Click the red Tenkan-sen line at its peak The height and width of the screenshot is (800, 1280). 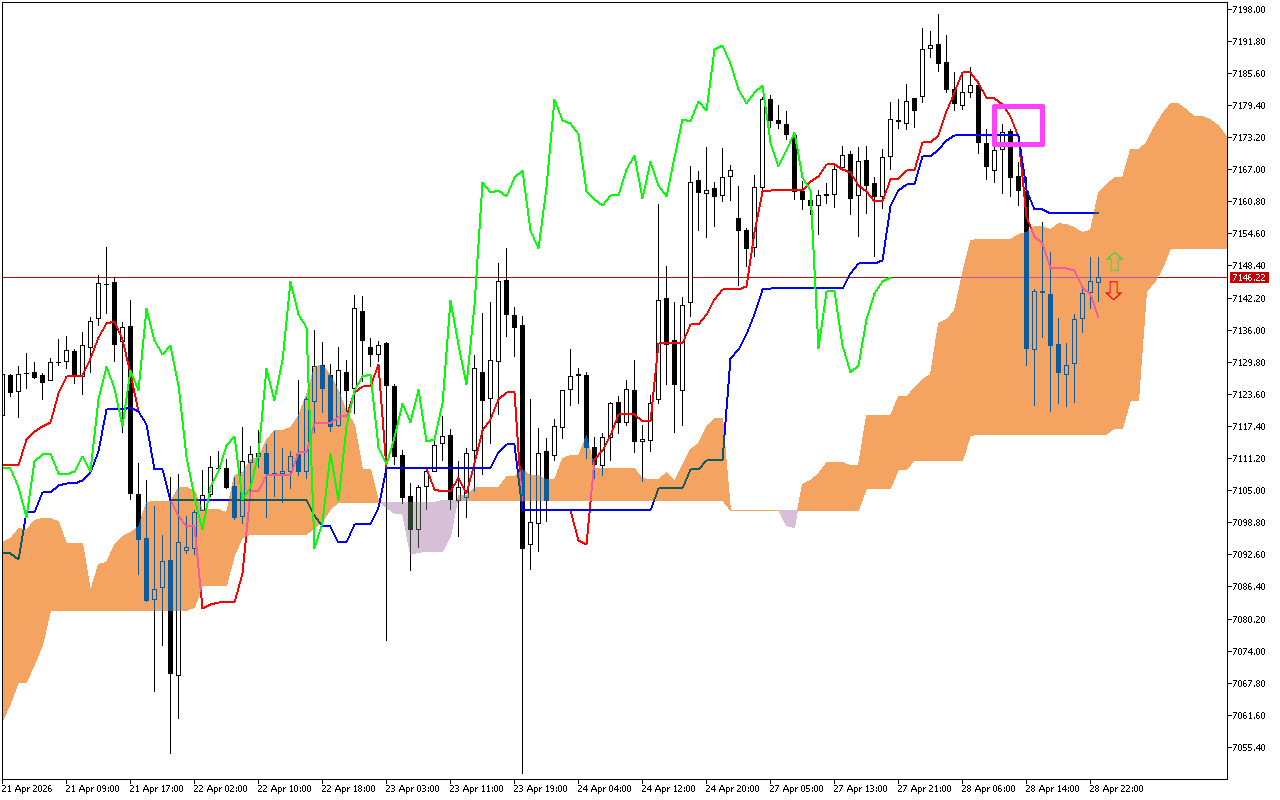tap(965, 73)
